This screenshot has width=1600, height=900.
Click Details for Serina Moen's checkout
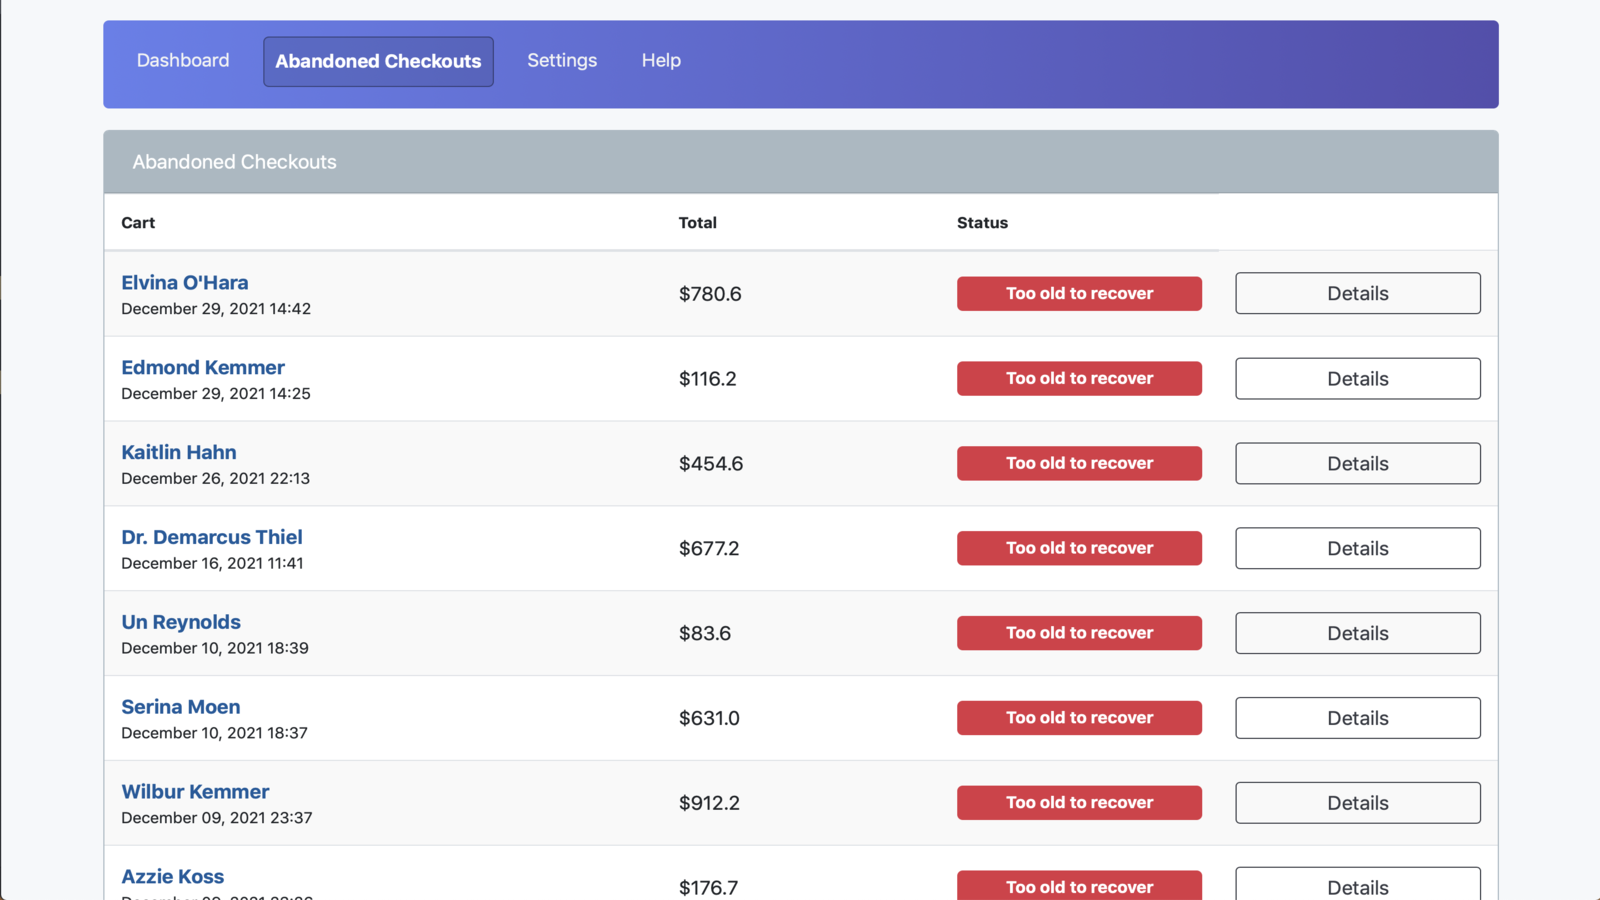1357,718
